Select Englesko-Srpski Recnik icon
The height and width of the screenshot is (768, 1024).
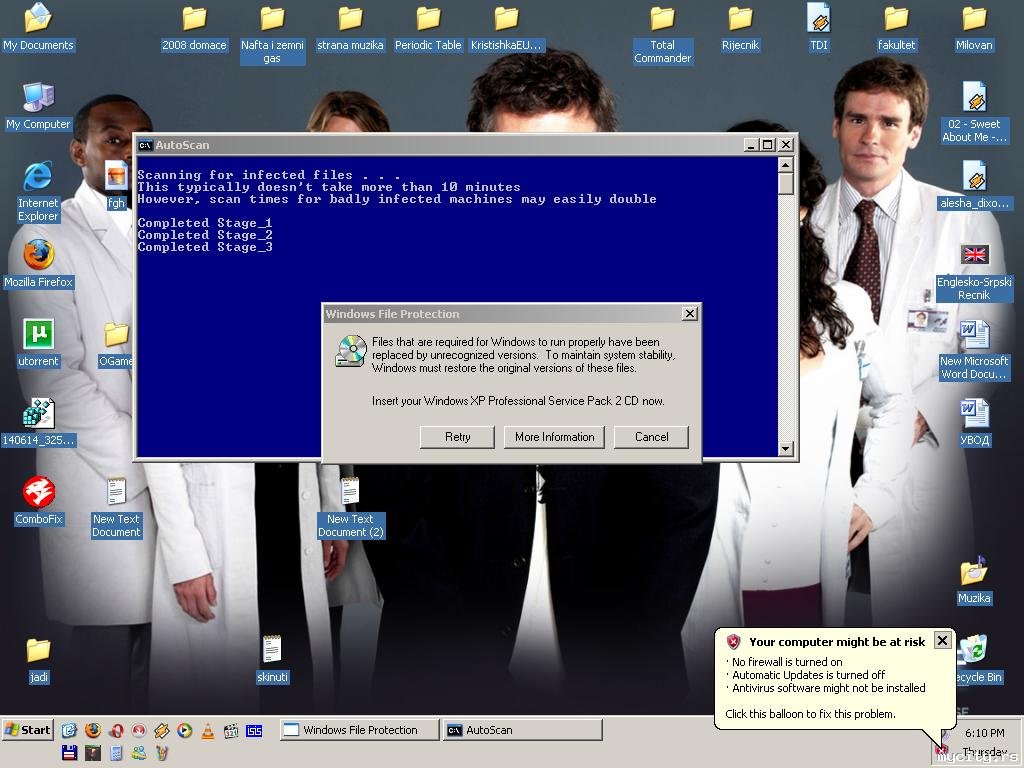(x=974, y=271)
